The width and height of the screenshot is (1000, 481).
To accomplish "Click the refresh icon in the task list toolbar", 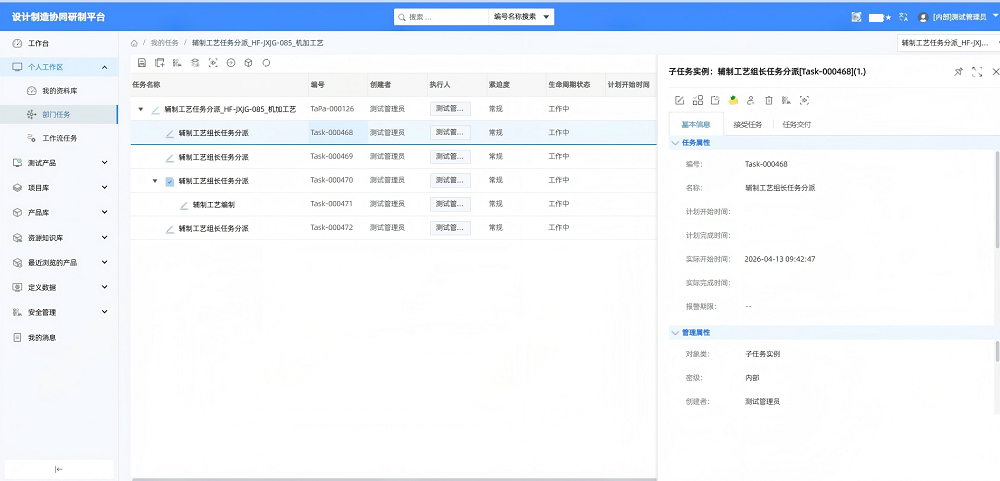I will pyautogui.click(x=267, y=63).
